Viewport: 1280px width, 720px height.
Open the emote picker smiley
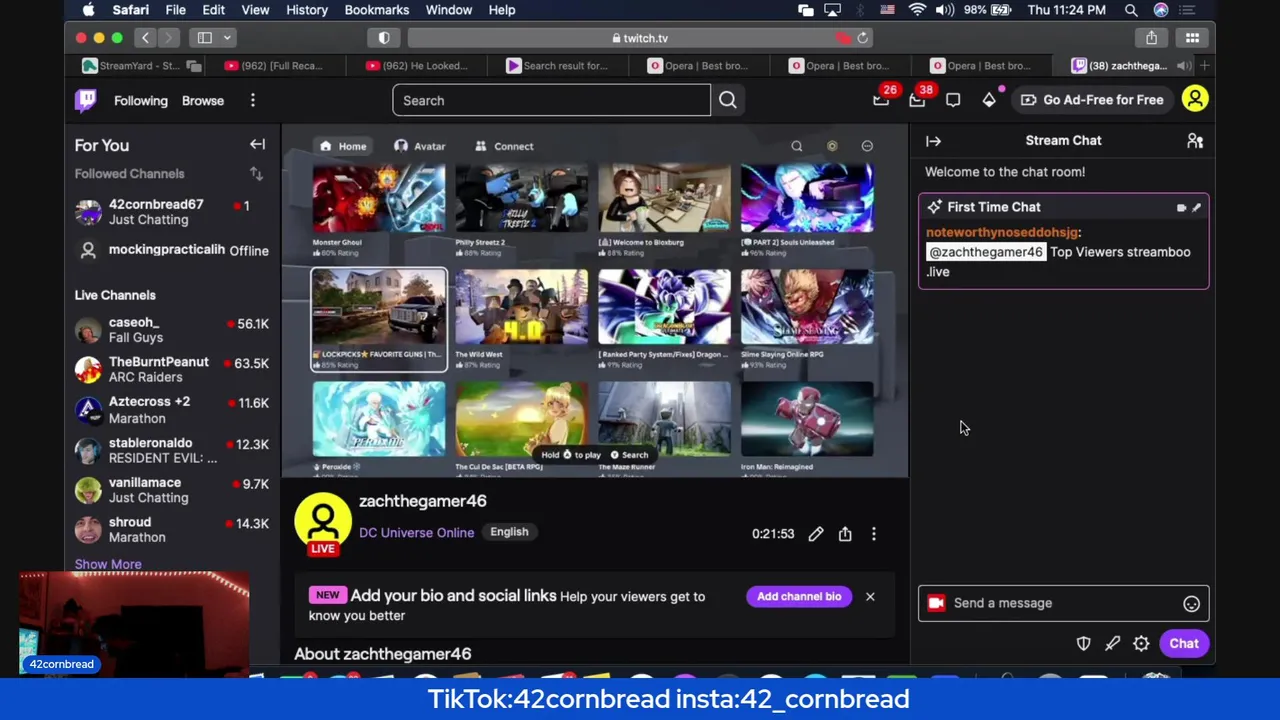click(x=1191, y=603)
